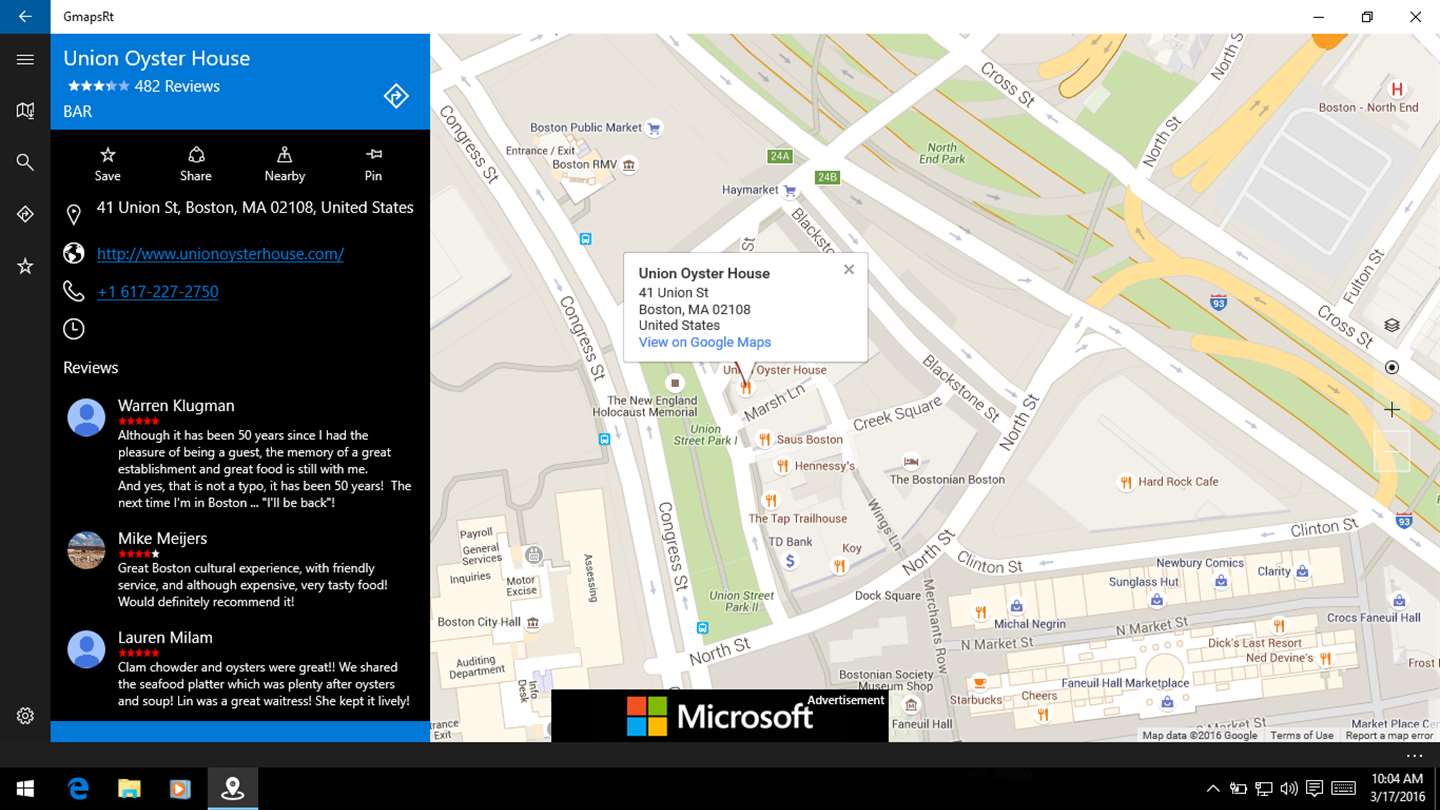The width and height of the screenshot is (1440, 810).
Task: Launch Microsoft Edge from the taskbar
Action: [78, 789]
